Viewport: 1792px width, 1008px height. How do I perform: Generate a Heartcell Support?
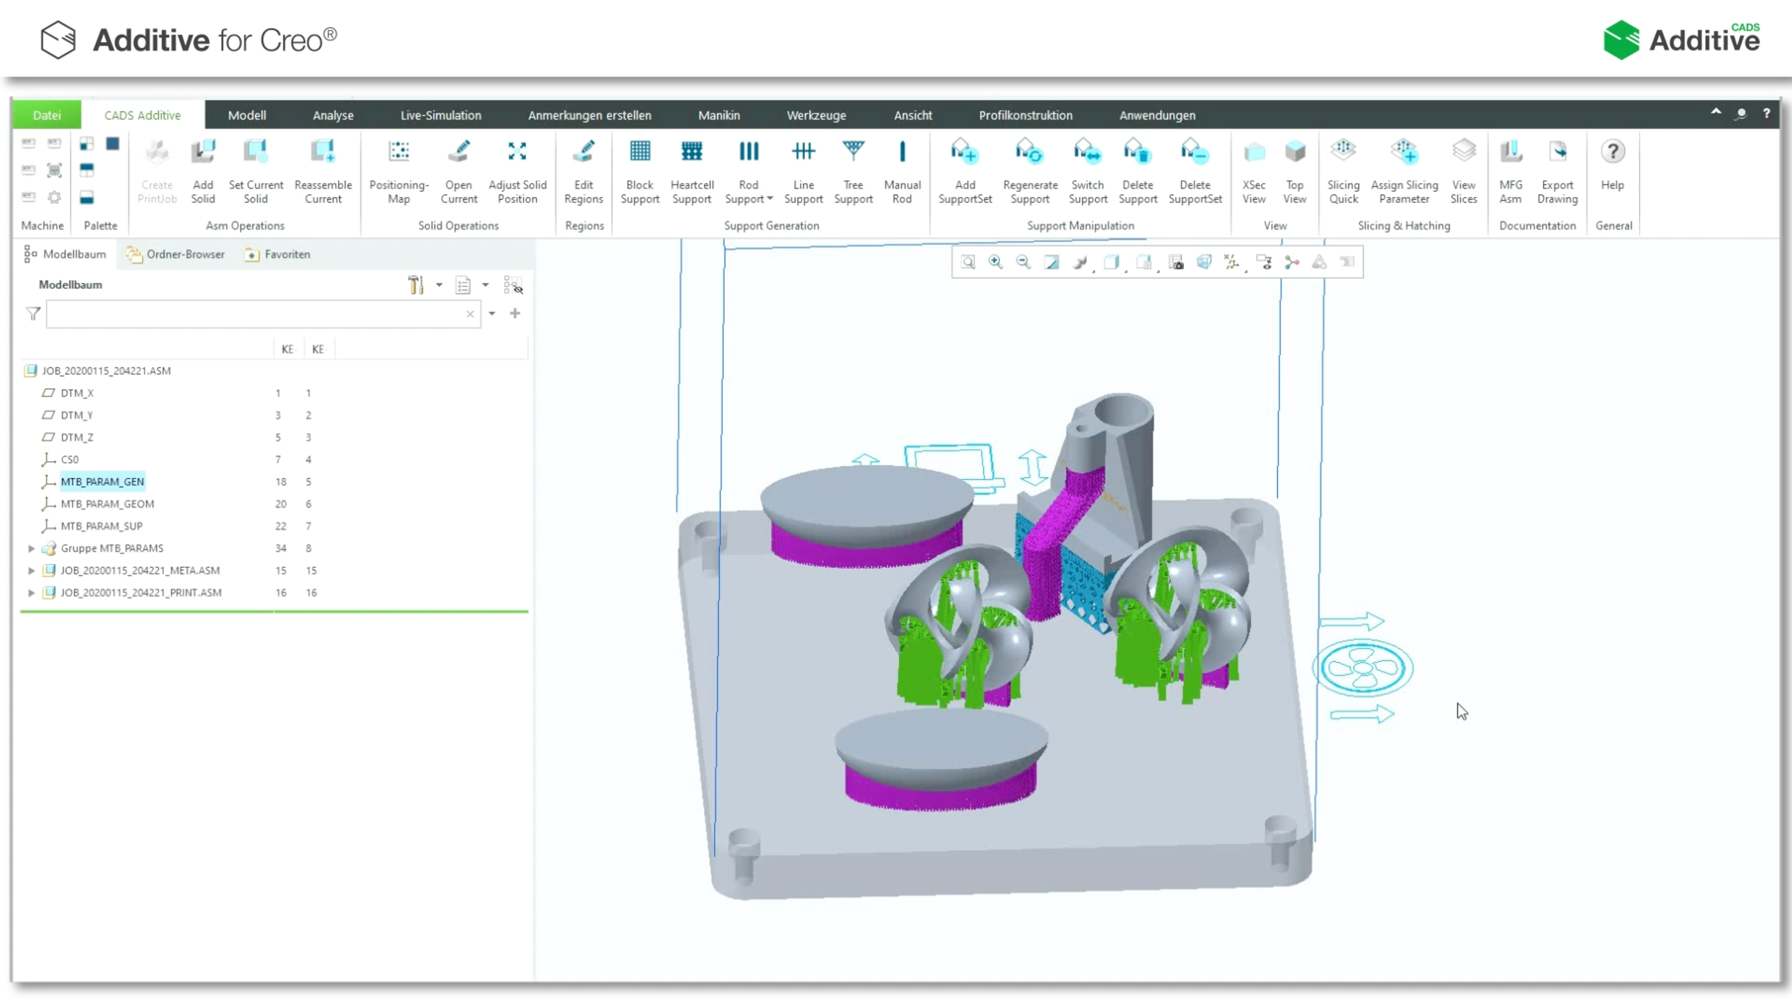(692, 172)
